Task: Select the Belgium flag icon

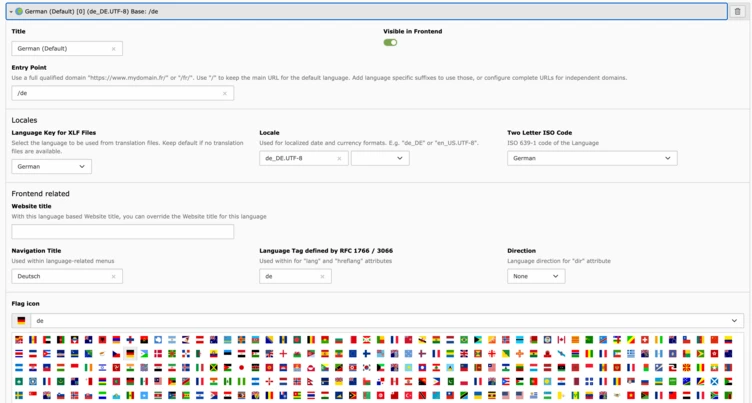Action: (311, 340)
